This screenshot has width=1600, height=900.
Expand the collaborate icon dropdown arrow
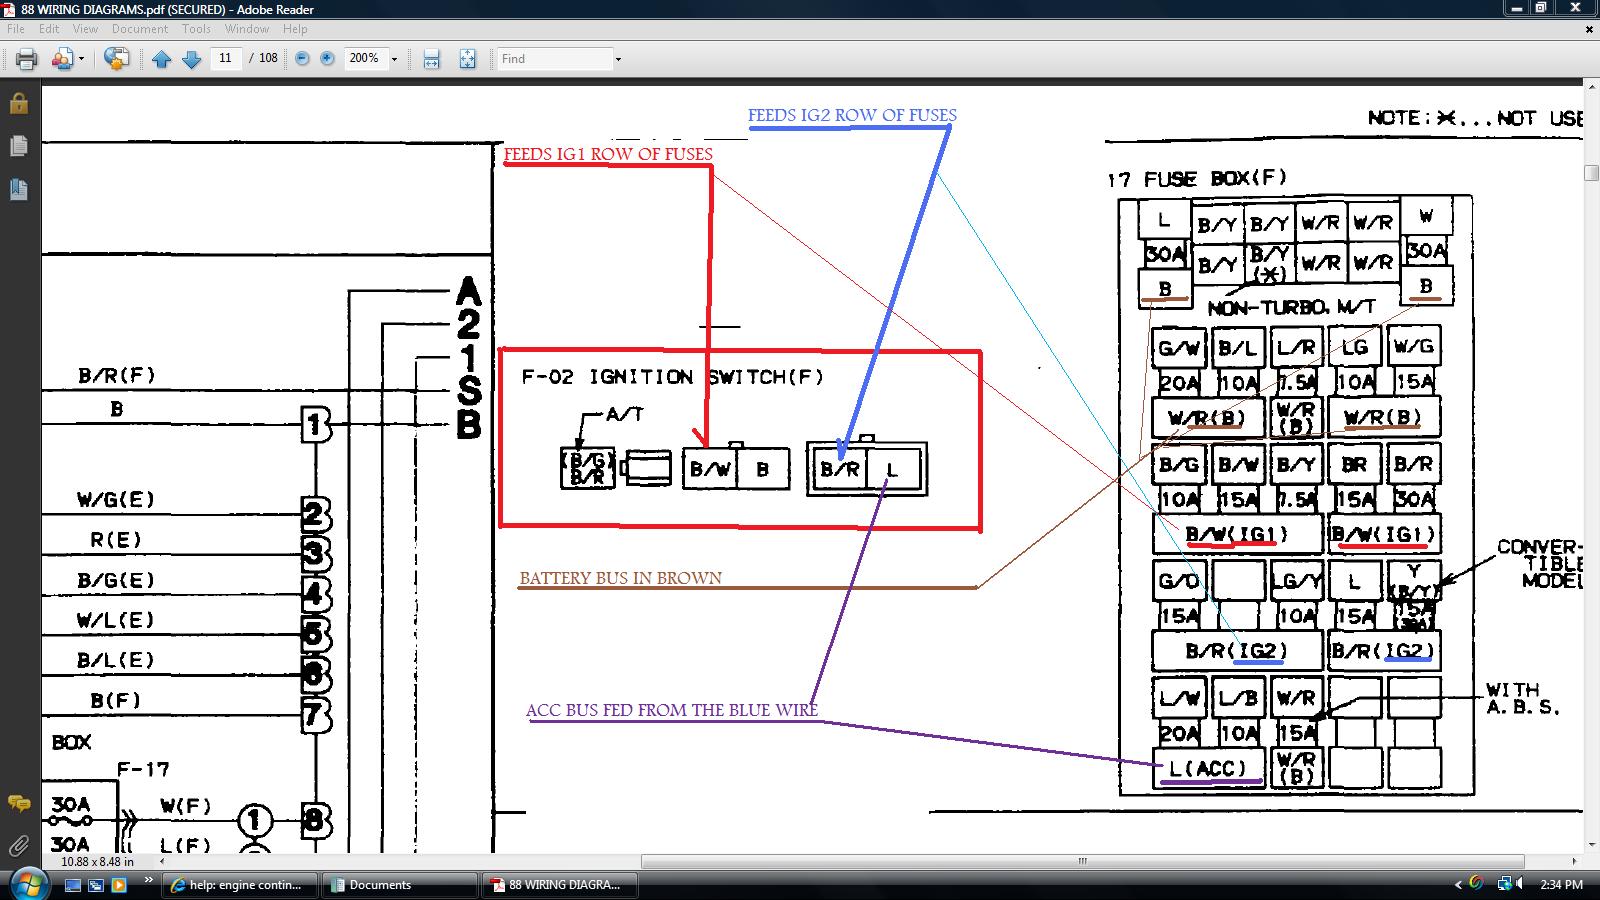coord(81,59)
